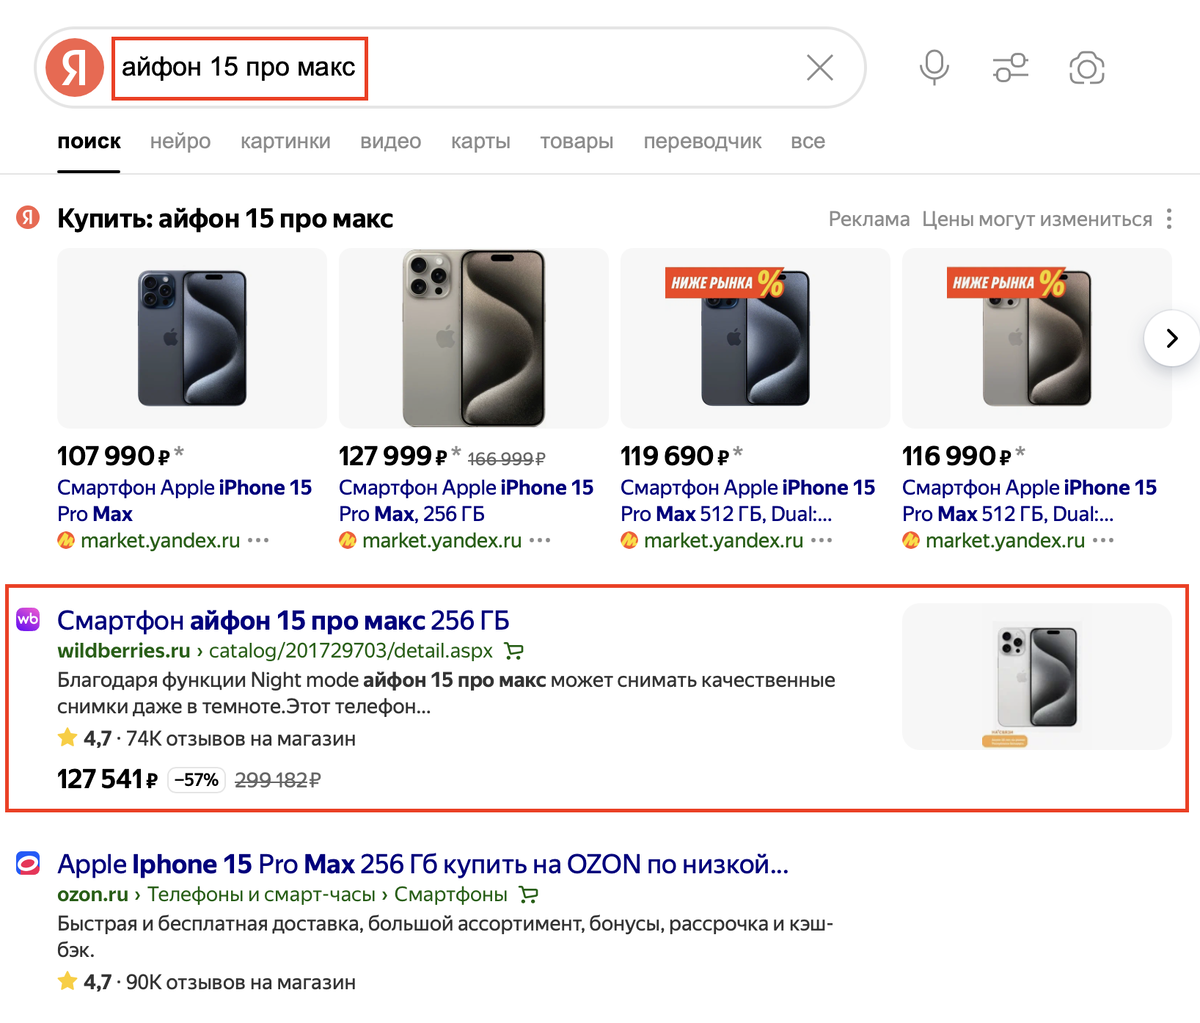Open product image priced 116 990 ₽
Viewport: 1200px width, 1023px height.
click(1037, 338)
